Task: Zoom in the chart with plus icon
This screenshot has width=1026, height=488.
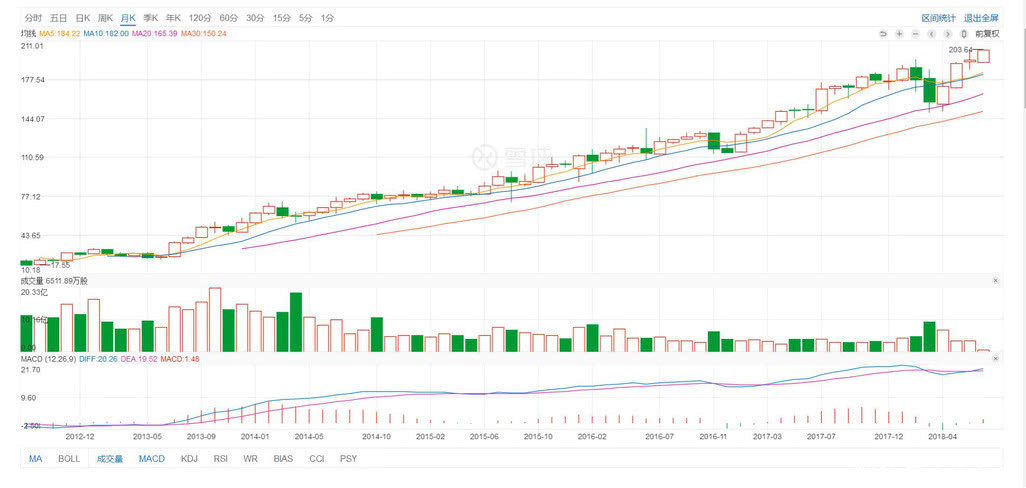Action: pos(899,34)
